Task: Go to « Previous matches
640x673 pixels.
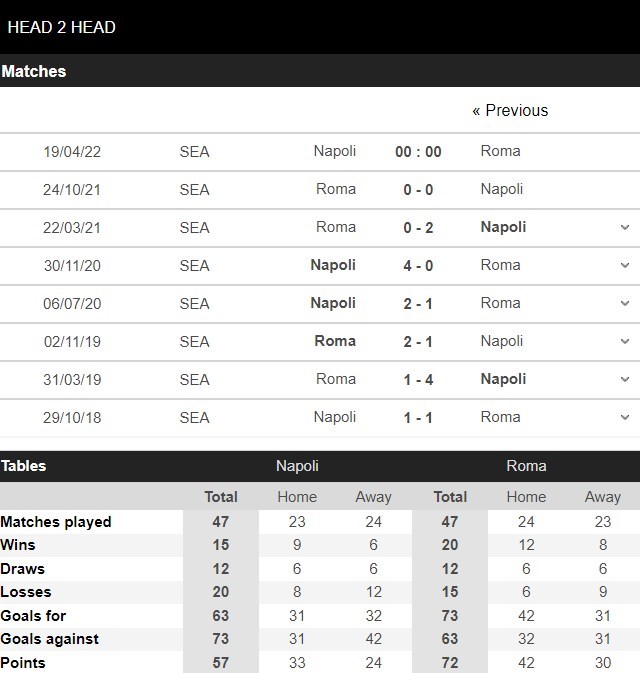Action: 510,111
